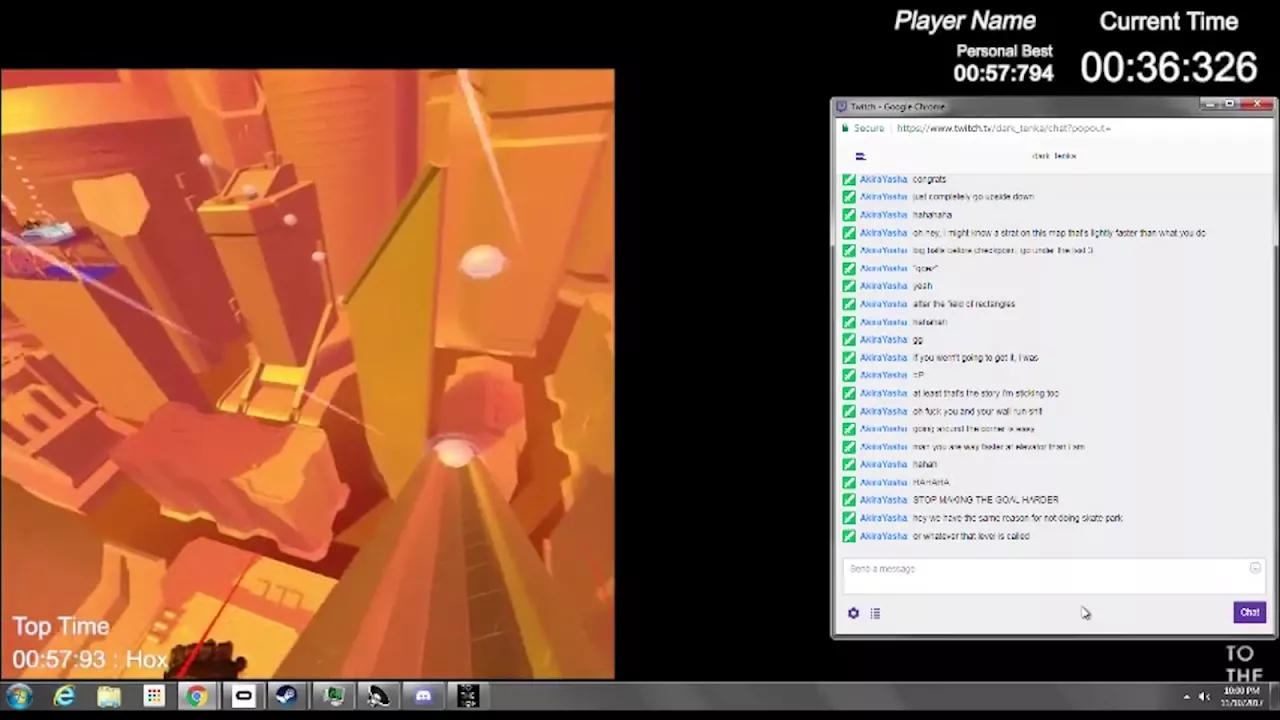
Task: Click the volume icon in system tray
Action: point(1204,697)
